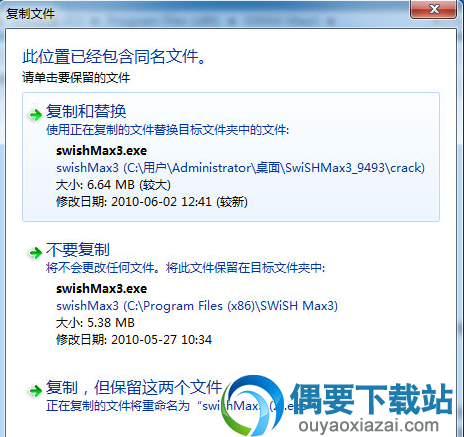Select 复制，但保留这两个文件 option title
Image resolution: width=464 pixels, height=437 pixels.
click(134, 387)
